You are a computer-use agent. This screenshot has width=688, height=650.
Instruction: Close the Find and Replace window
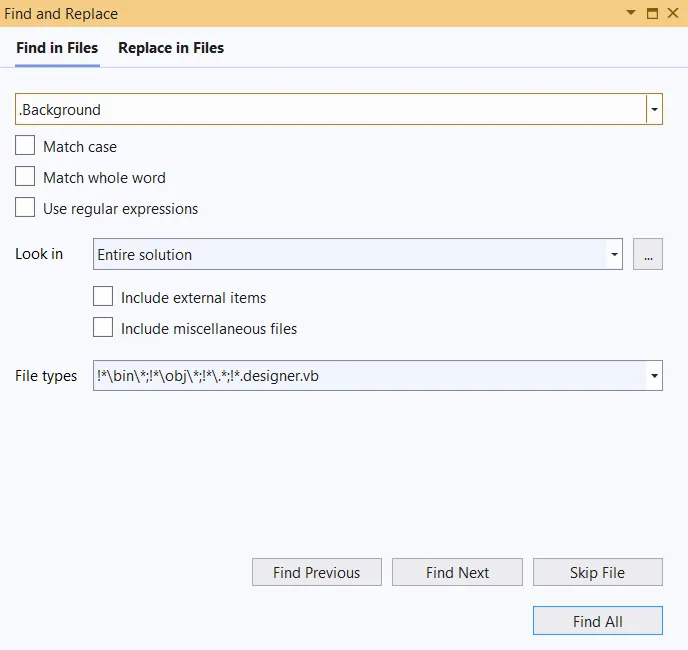[x=673, y=13]
